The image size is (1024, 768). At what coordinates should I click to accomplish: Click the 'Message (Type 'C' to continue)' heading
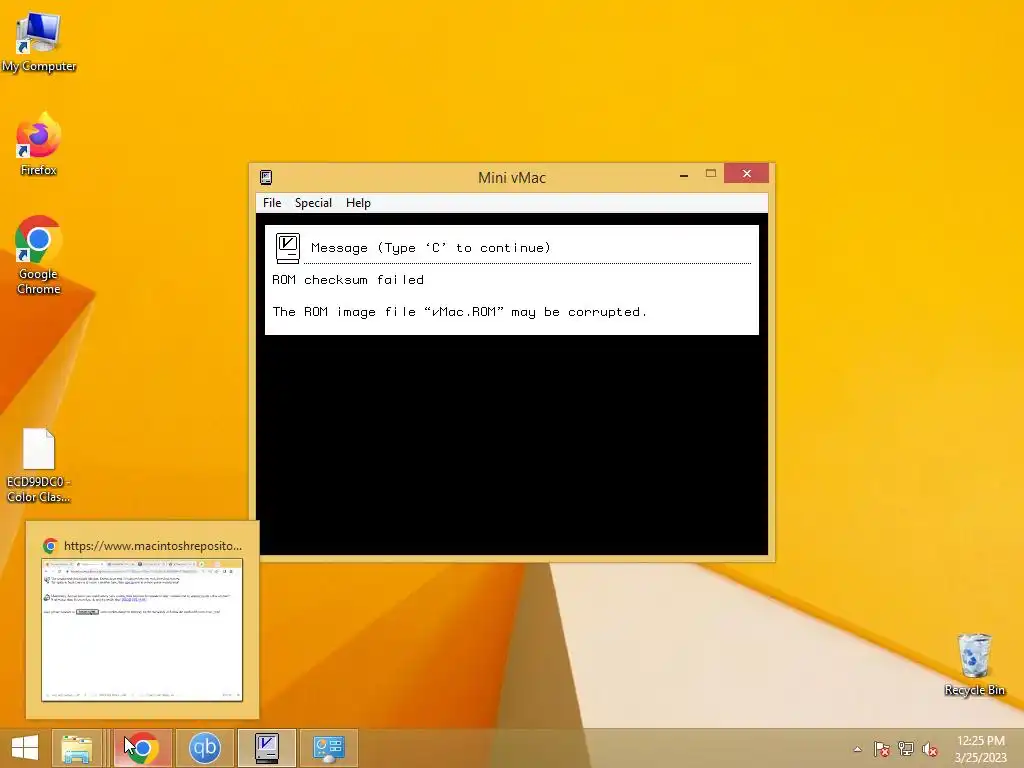431,248
